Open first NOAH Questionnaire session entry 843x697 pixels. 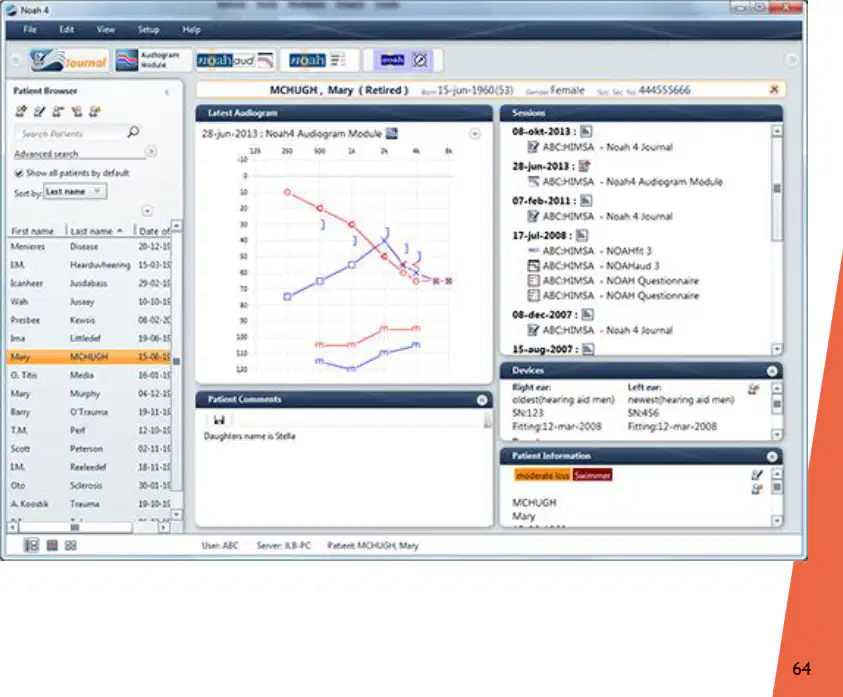pyautogui.click(x=613, y=281)
